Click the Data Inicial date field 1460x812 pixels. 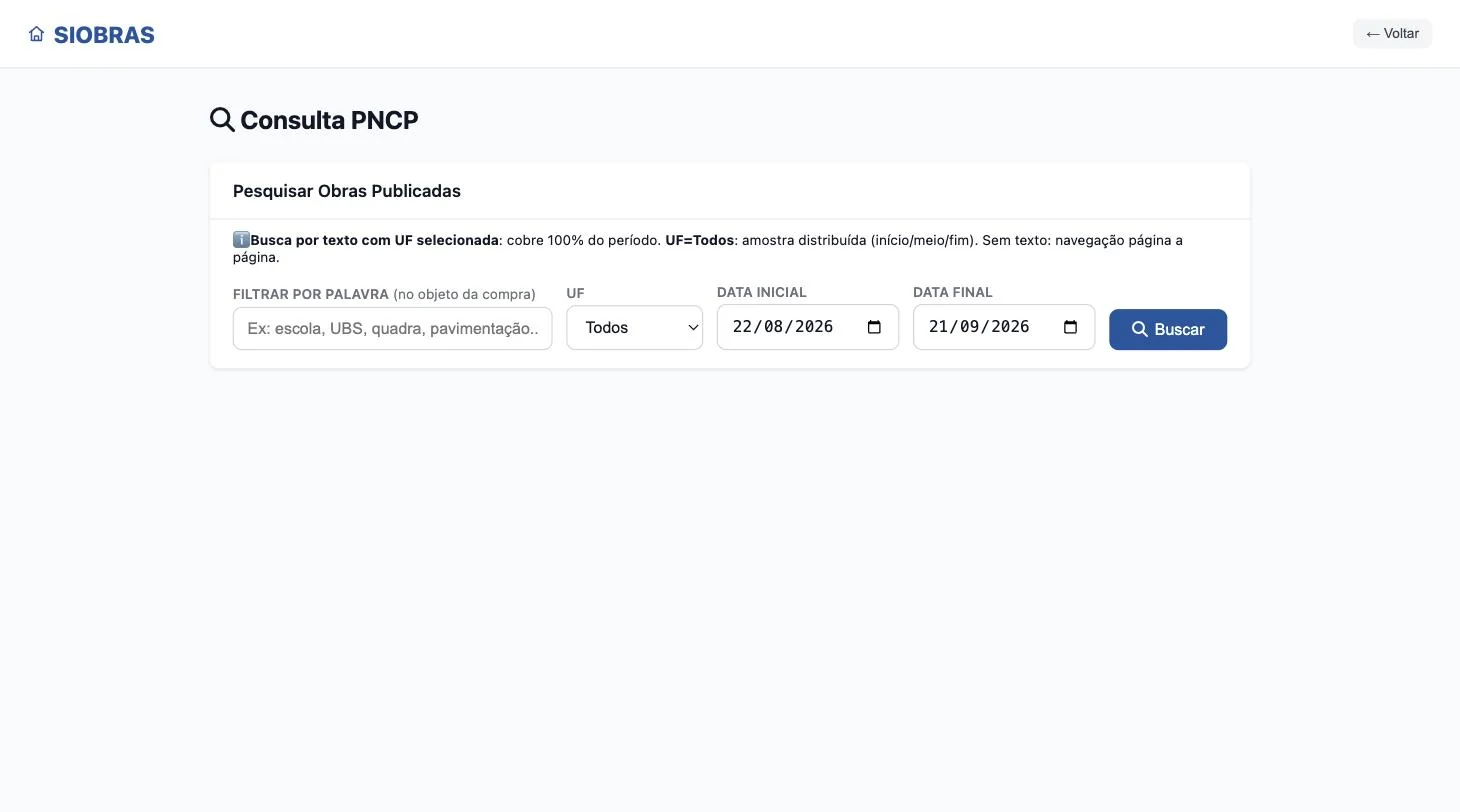coord(808,327)
